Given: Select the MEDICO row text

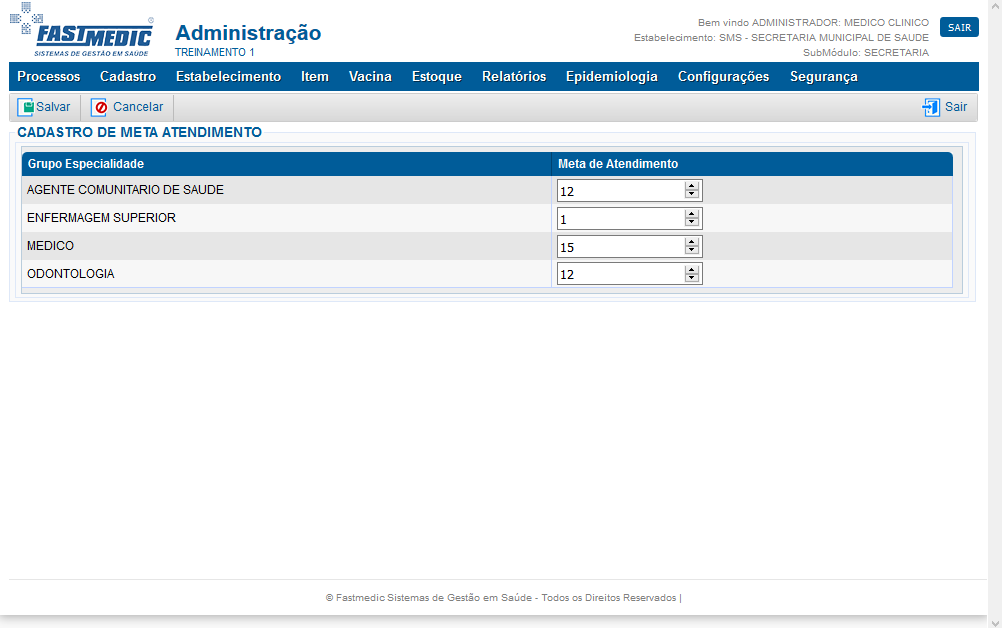Looking at the screenshot, I should click(50, 246).
